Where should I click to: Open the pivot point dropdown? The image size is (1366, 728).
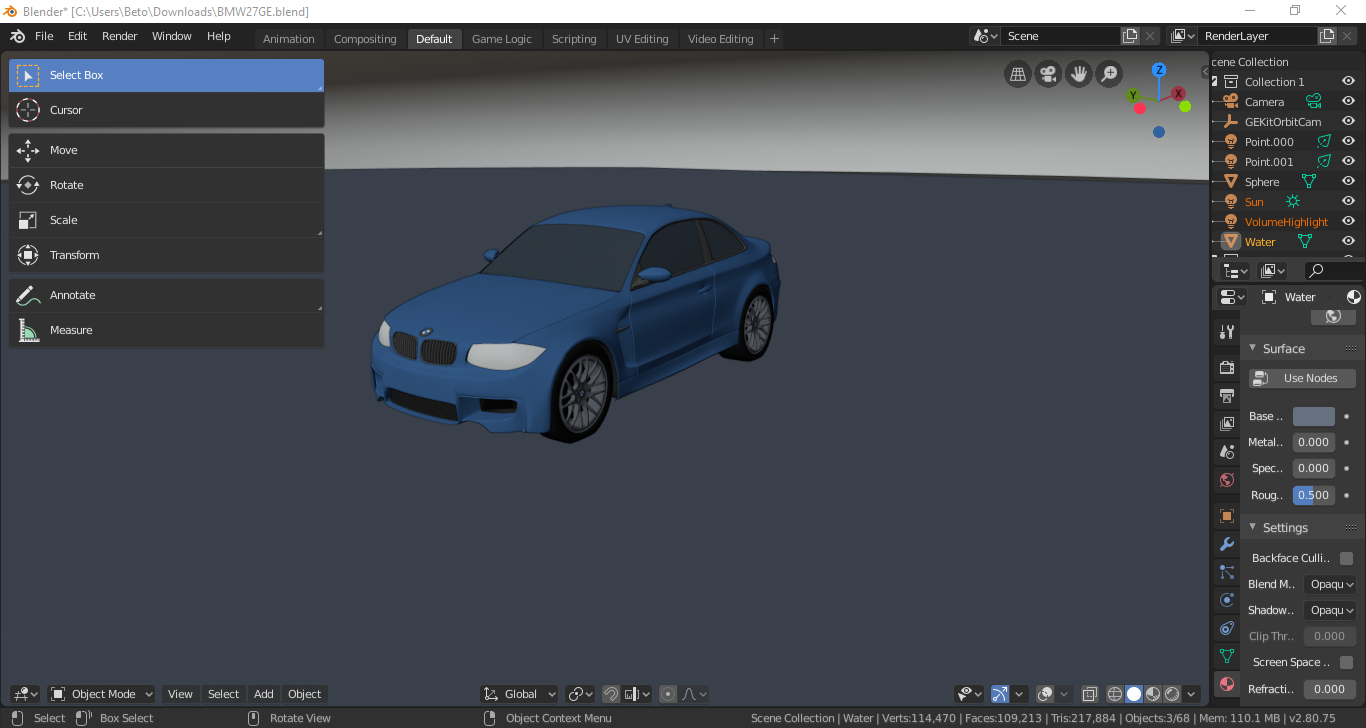coord(581,694)
